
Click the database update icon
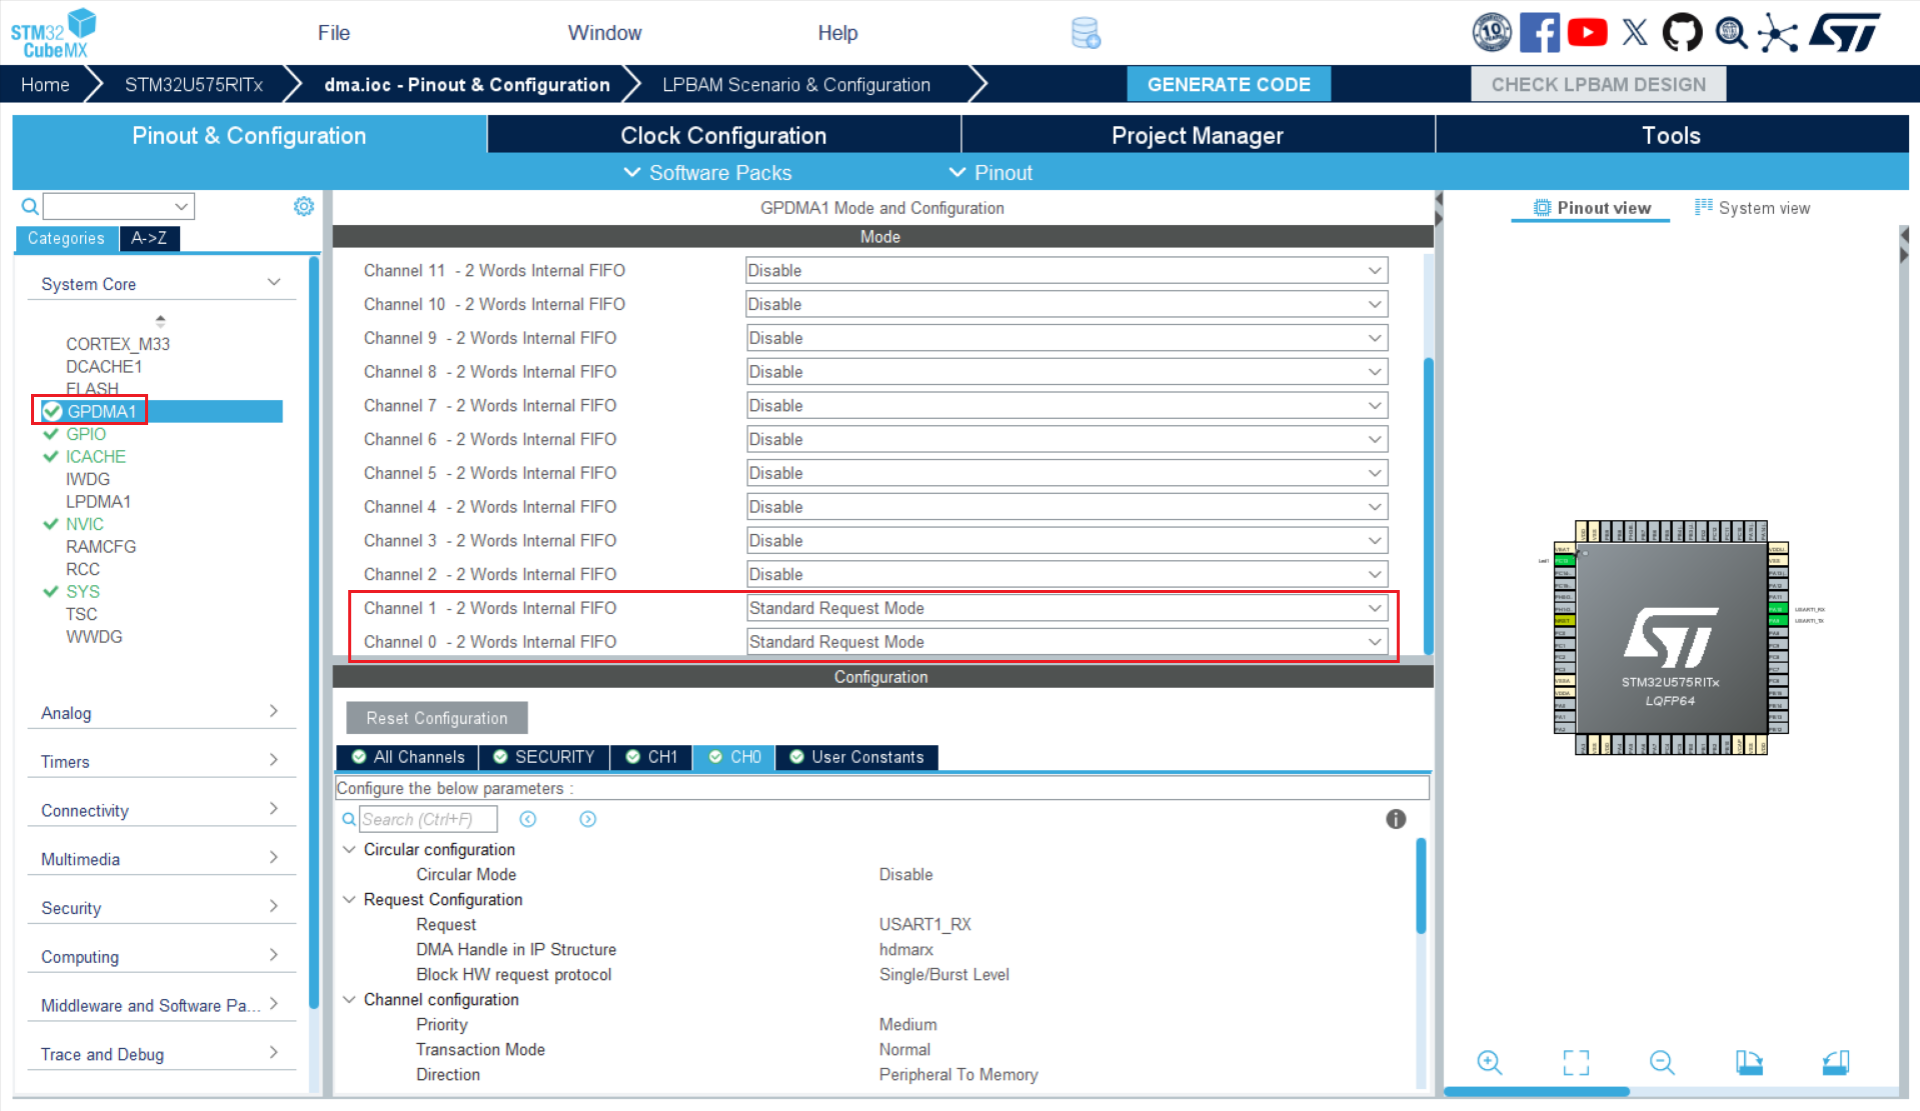pyautogui.click(x=1085, y=33)
